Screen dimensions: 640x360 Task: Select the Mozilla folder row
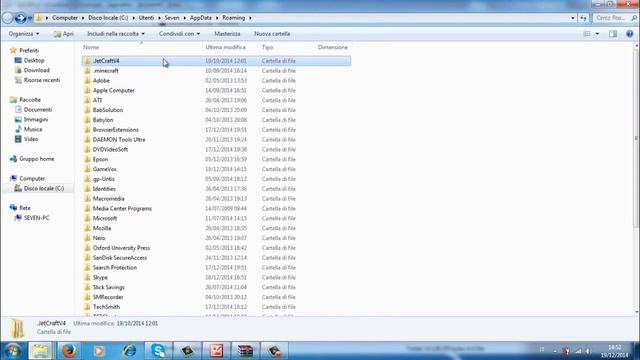click(216, 228)
